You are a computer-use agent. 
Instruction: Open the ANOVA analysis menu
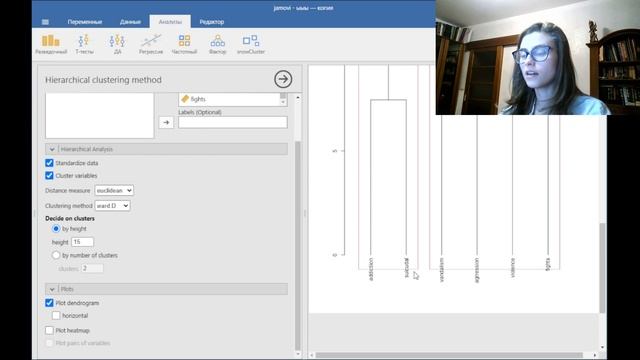click(117, 44)
